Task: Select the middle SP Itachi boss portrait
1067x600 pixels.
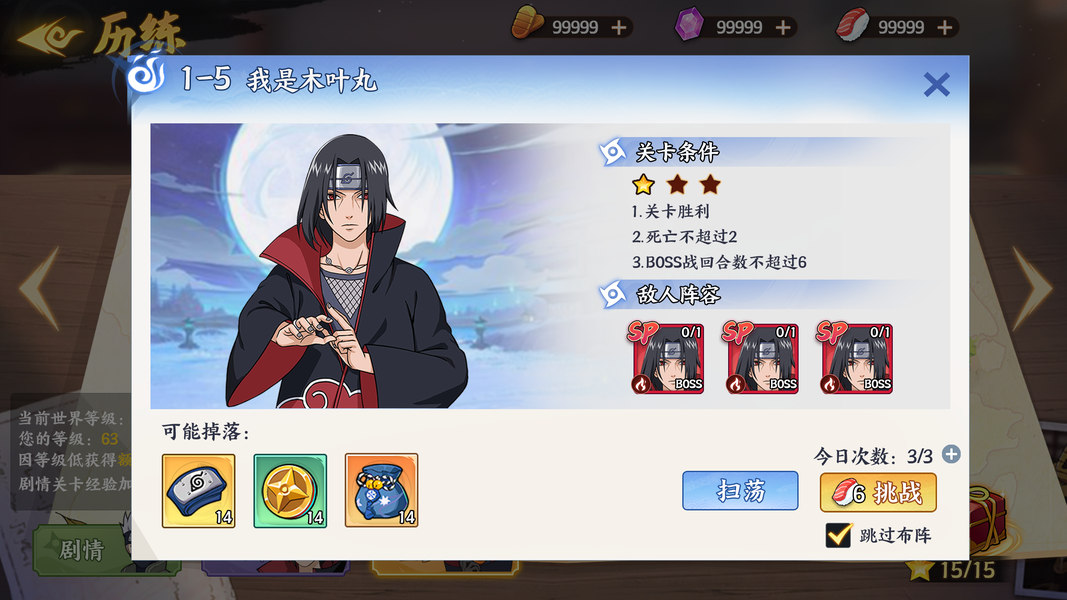Action: [761, 358]
